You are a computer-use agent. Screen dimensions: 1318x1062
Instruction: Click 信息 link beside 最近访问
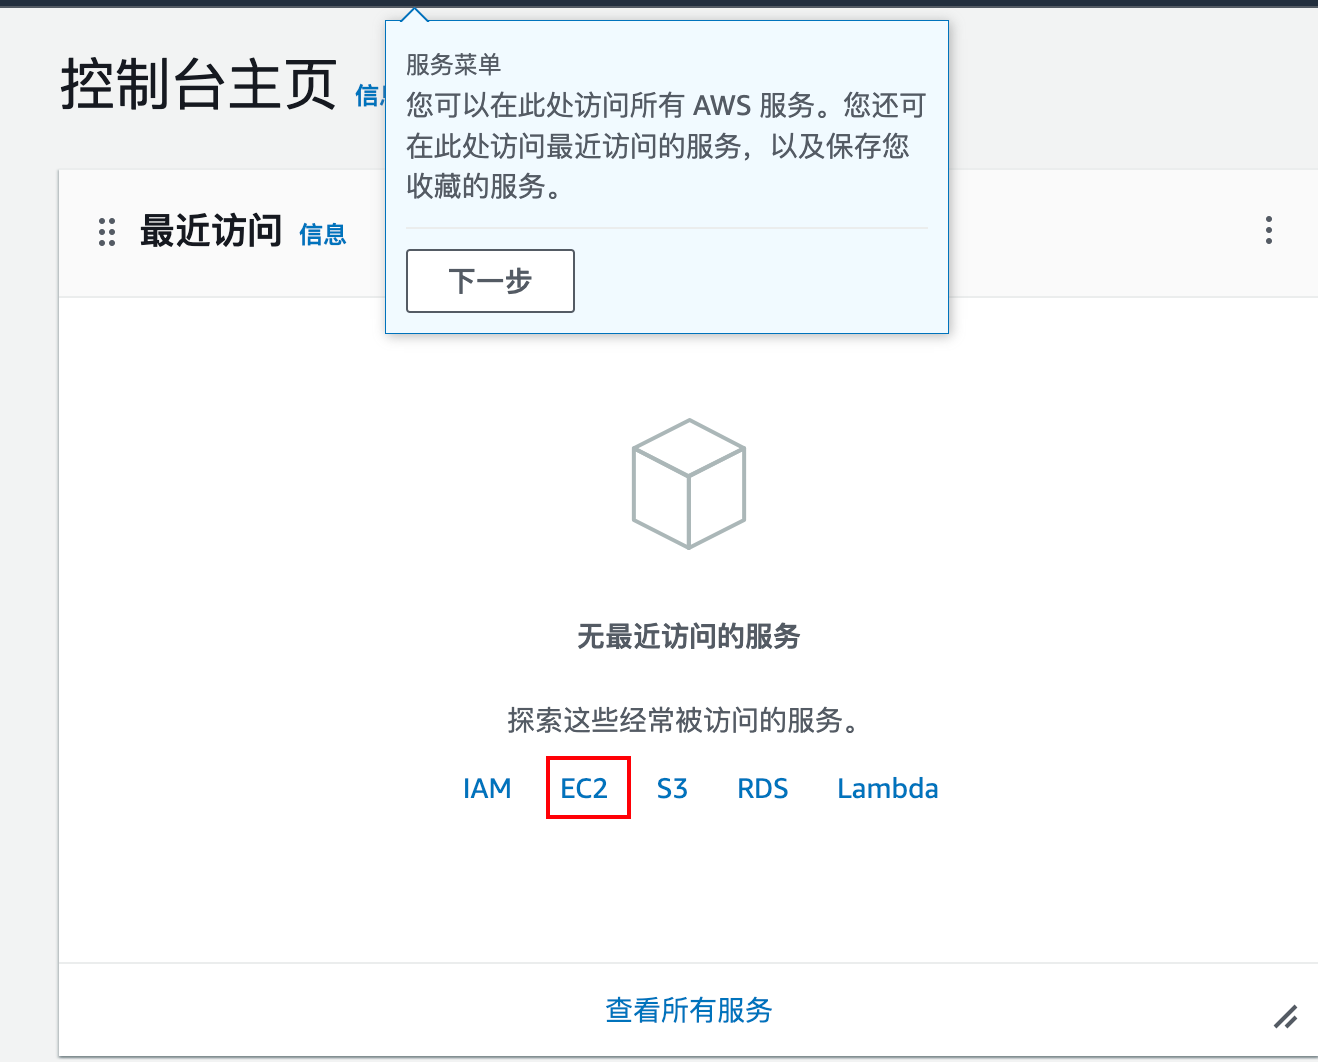322,234
